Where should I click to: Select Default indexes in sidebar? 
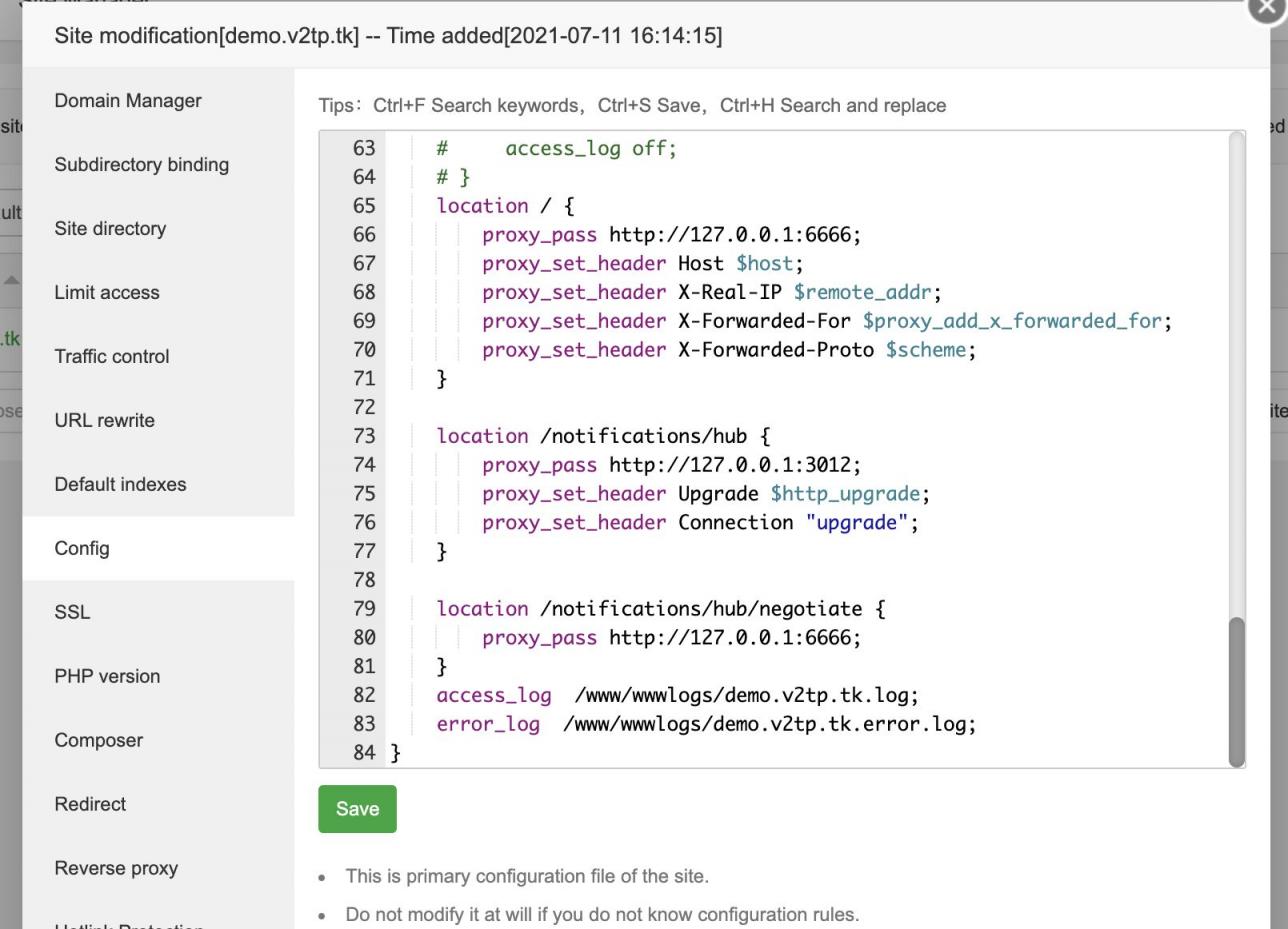(x=120, y=485)
